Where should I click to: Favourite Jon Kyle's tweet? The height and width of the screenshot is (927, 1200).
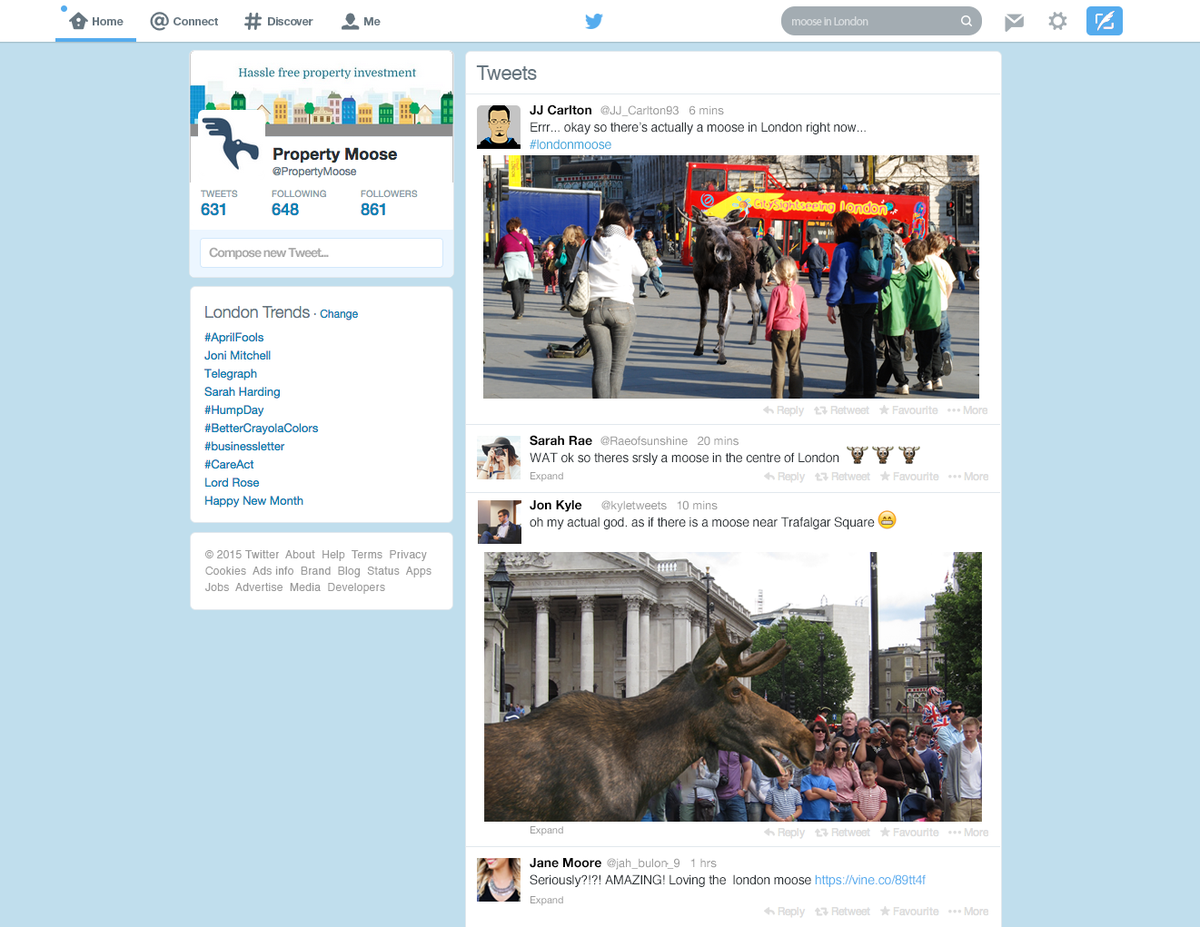[908, 832]
